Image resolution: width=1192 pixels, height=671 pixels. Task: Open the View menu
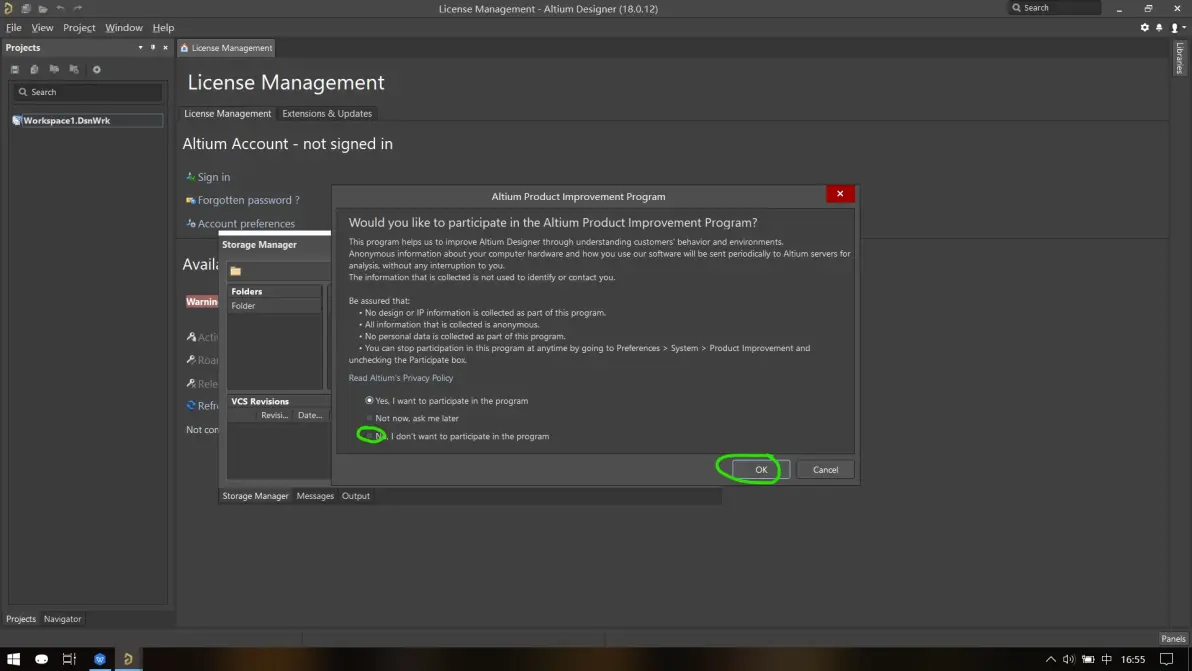42,27
